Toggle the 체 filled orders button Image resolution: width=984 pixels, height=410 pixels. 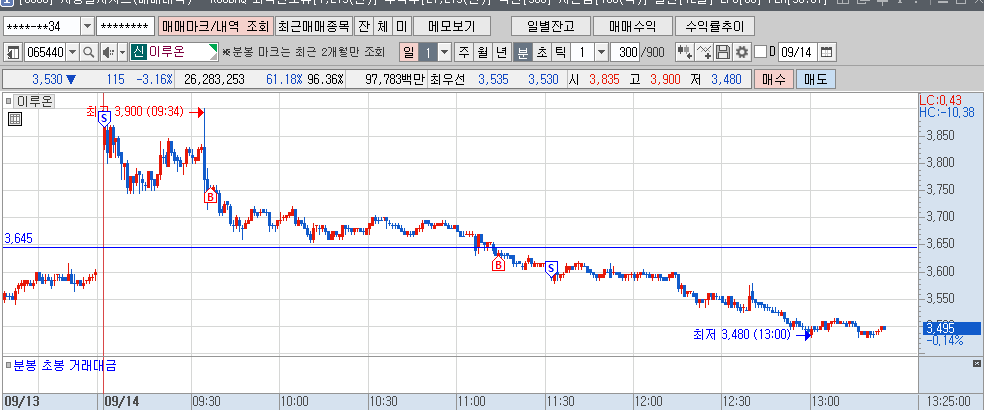point(382,26)
